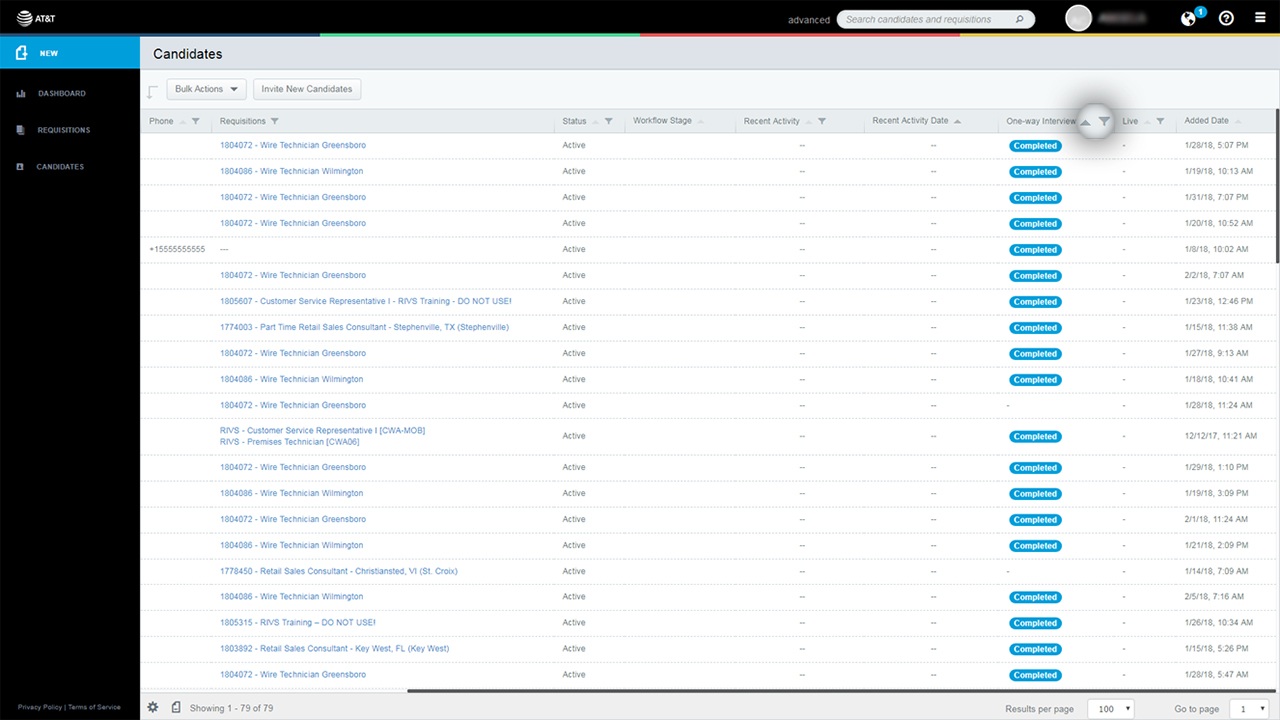Open the notifications globe icon
The width and height of the screenshot is (1280, 720).
click(1188, 18)
